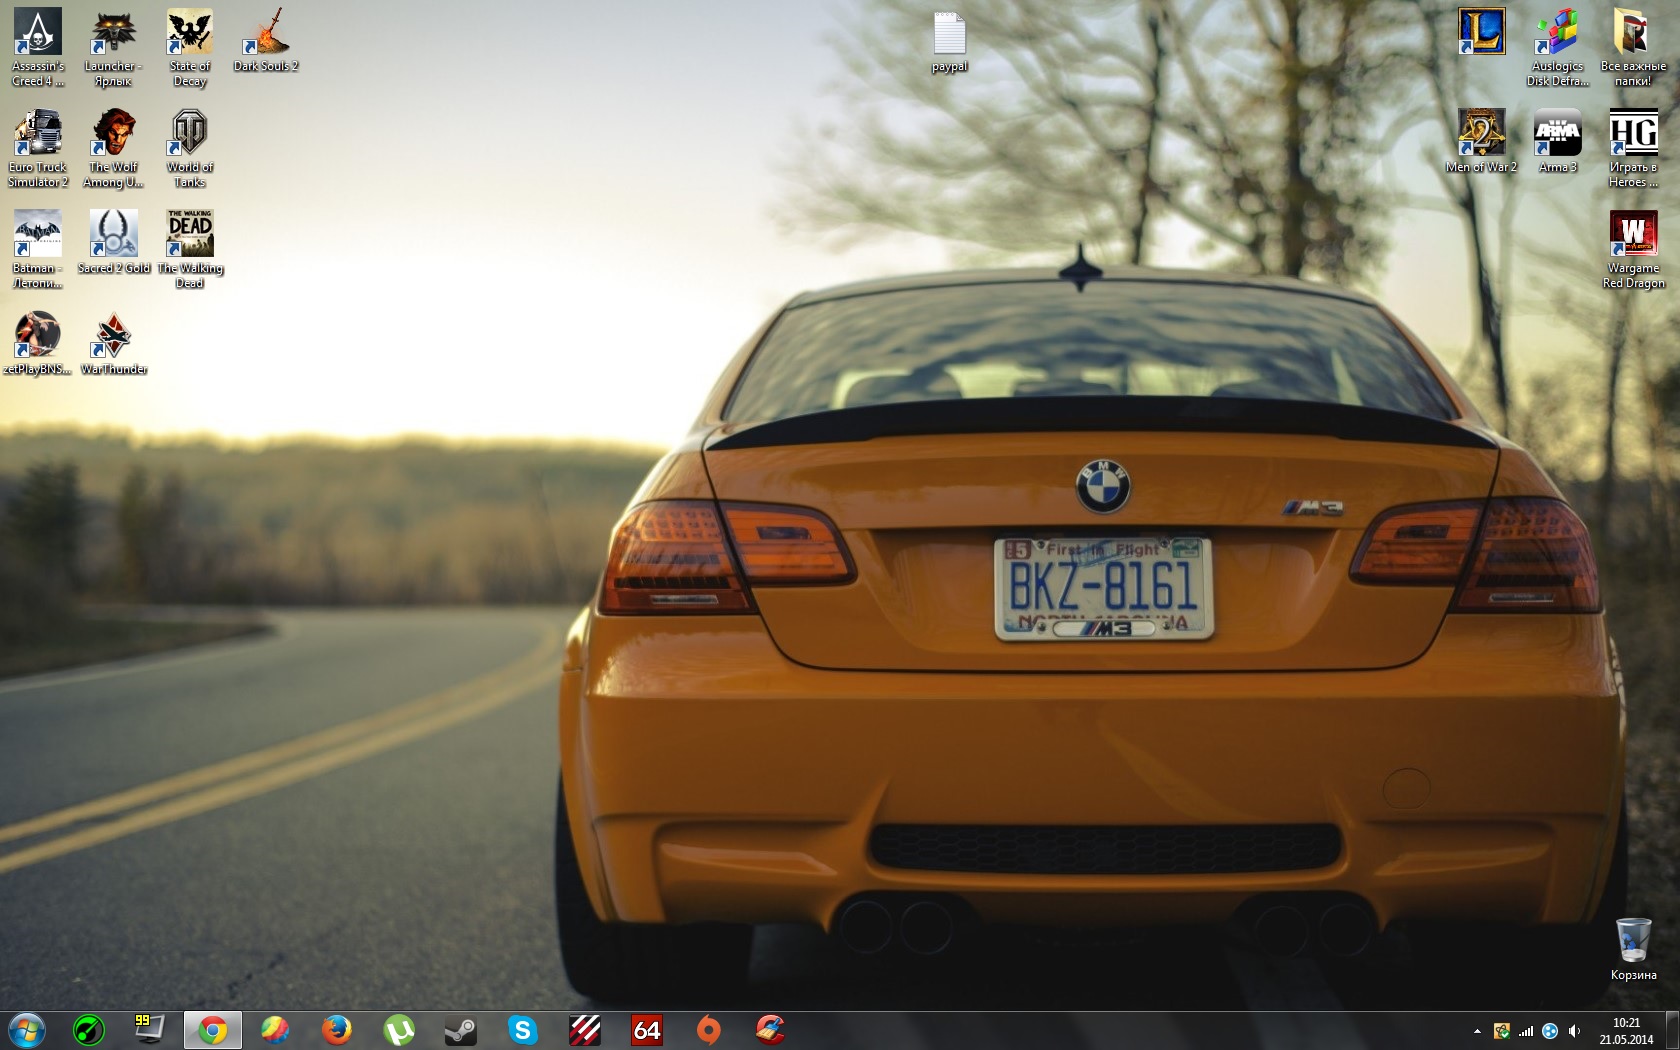Click the League of Legends shortcut
The height and width of the screenshot is (1050, 1680).
[x=1482, y=32]
